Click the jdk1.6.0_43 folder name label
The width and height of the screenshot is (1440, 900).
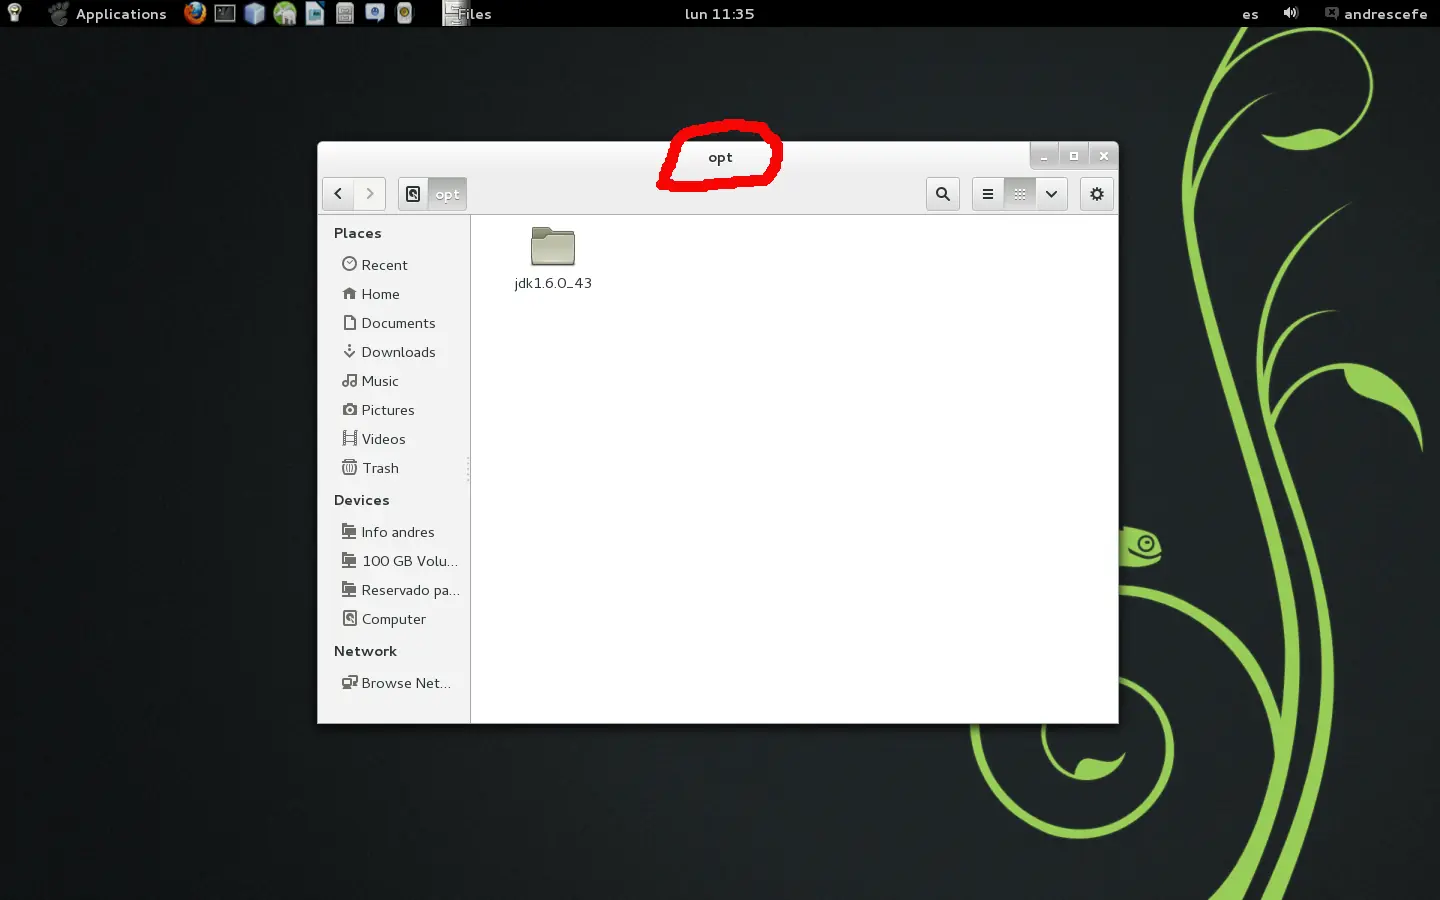553,283
